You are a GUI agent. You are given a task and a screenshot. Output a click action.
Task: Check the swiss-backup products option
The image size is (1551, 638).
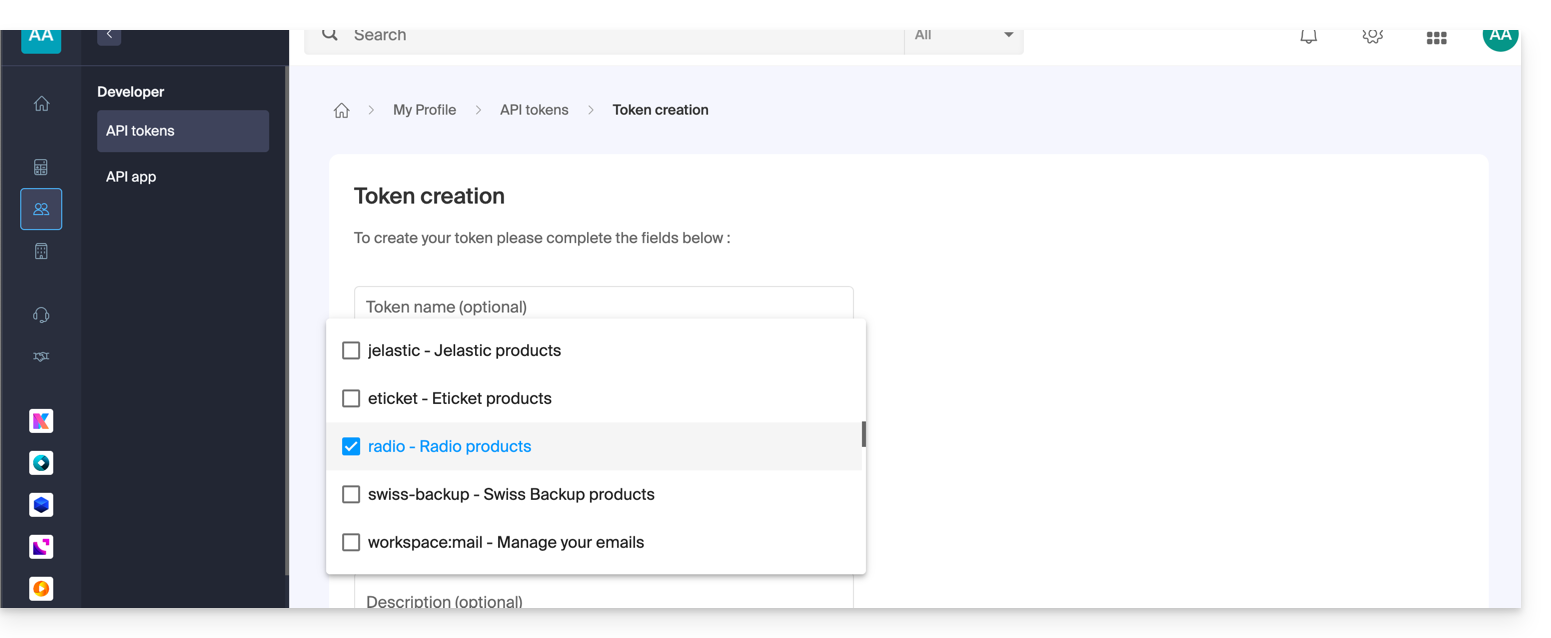point(351,495)
